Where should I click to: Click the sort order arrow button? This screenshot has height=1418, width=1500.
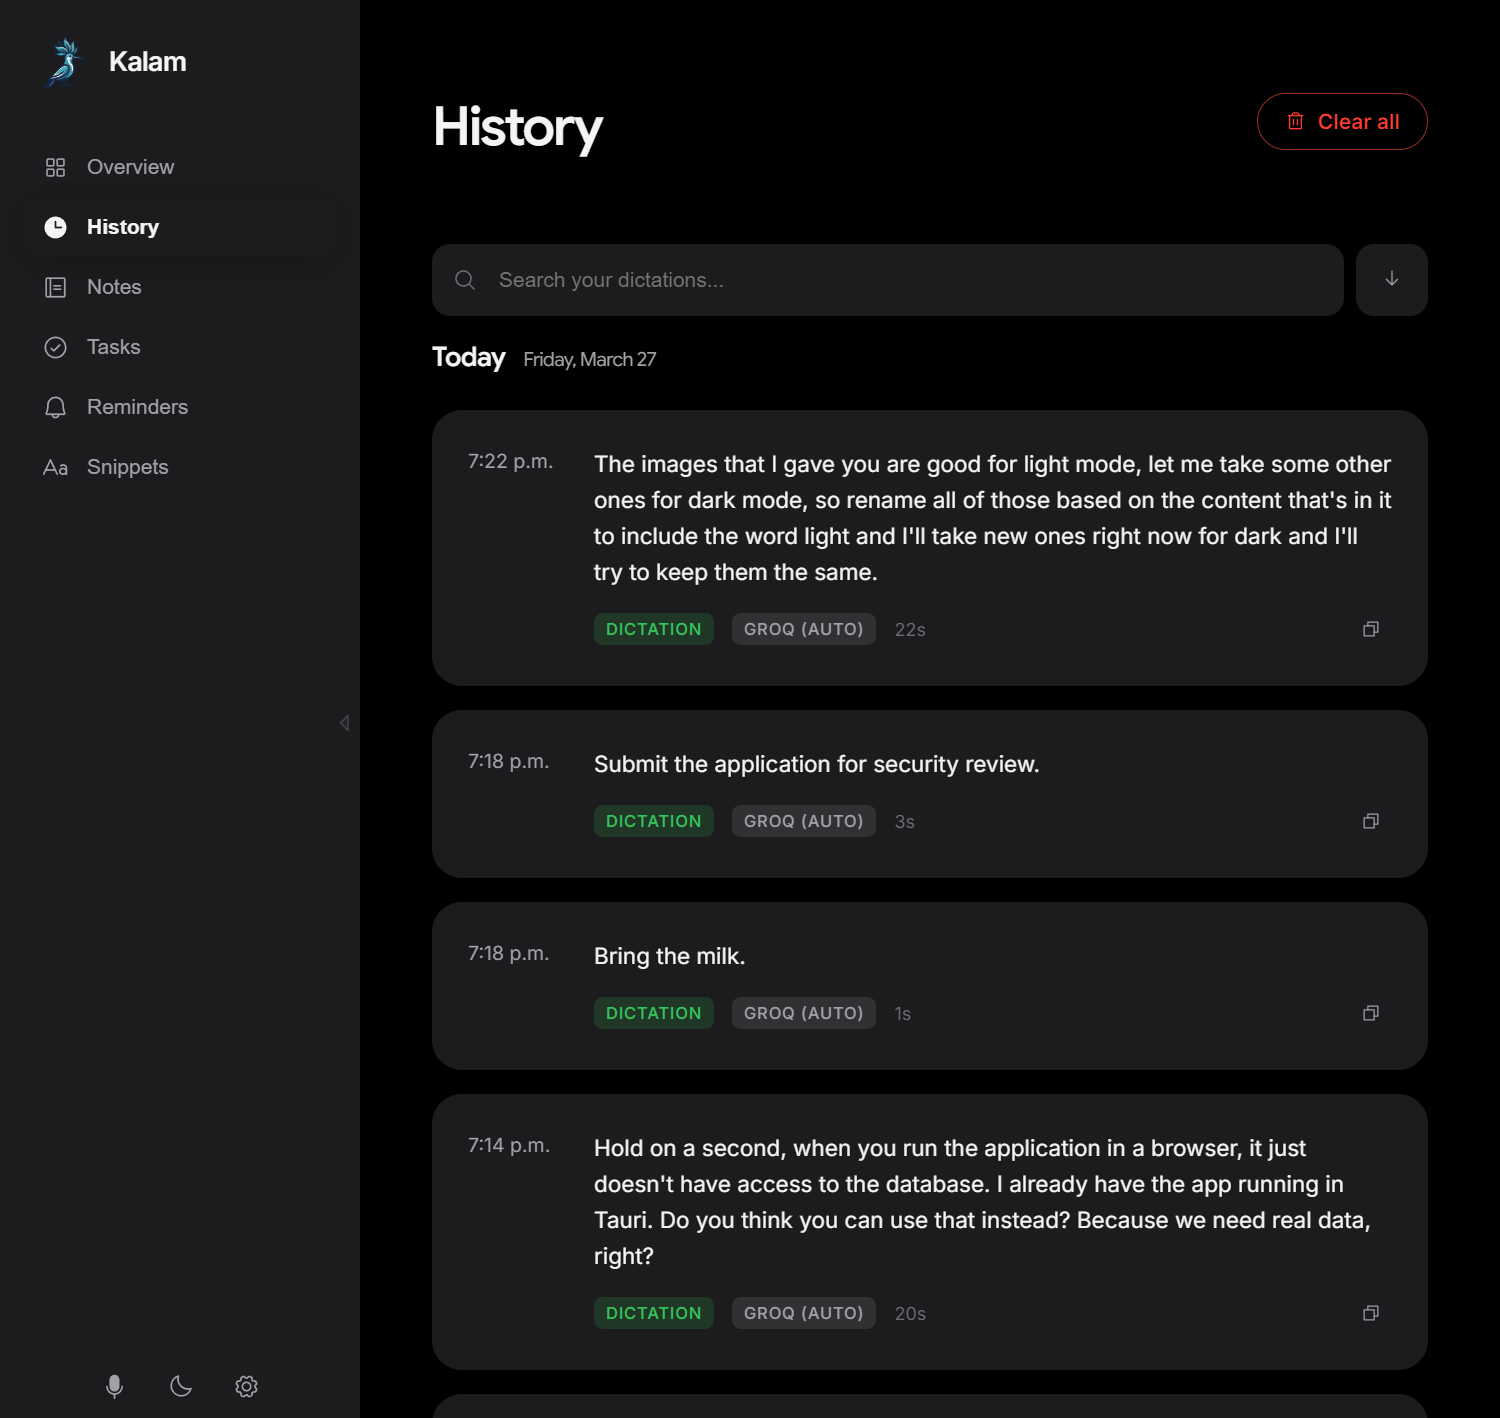(x=1392, y=280)
